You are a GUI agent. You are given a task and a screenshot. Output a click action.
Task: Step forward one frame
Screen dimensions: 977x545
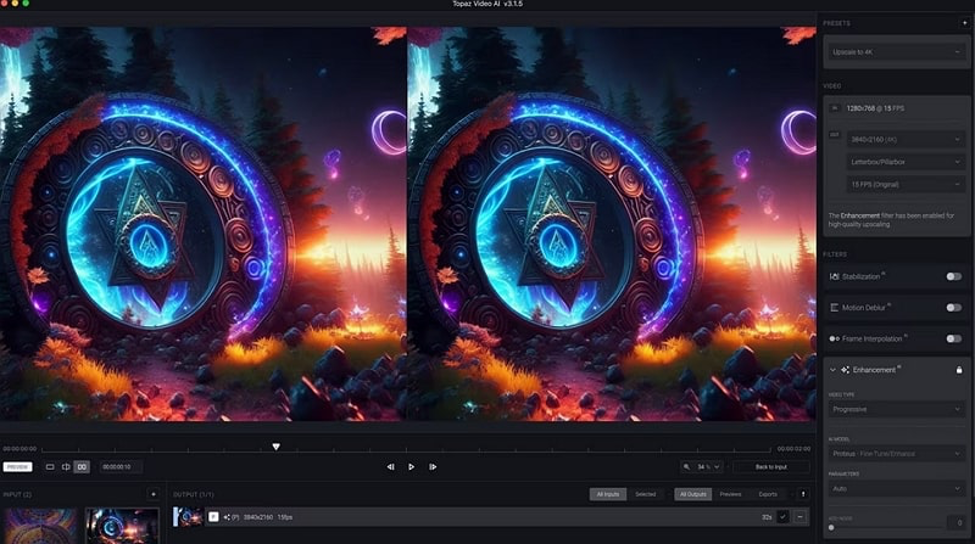[432, 467]
